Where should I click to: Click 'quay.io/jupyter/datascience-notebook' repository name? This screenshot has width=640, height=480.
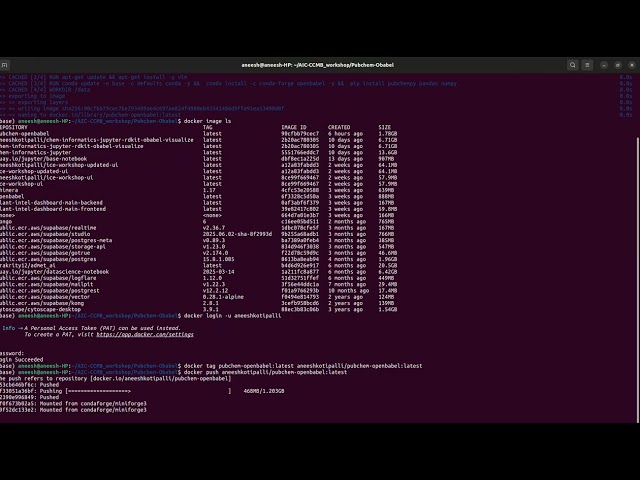tap(55, 272)
